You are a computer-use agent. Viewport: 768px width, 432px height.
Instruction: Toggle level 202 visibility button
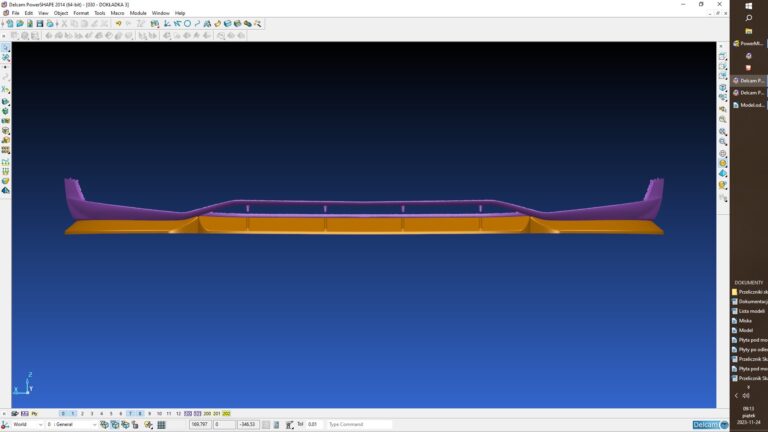pos(226,413)
